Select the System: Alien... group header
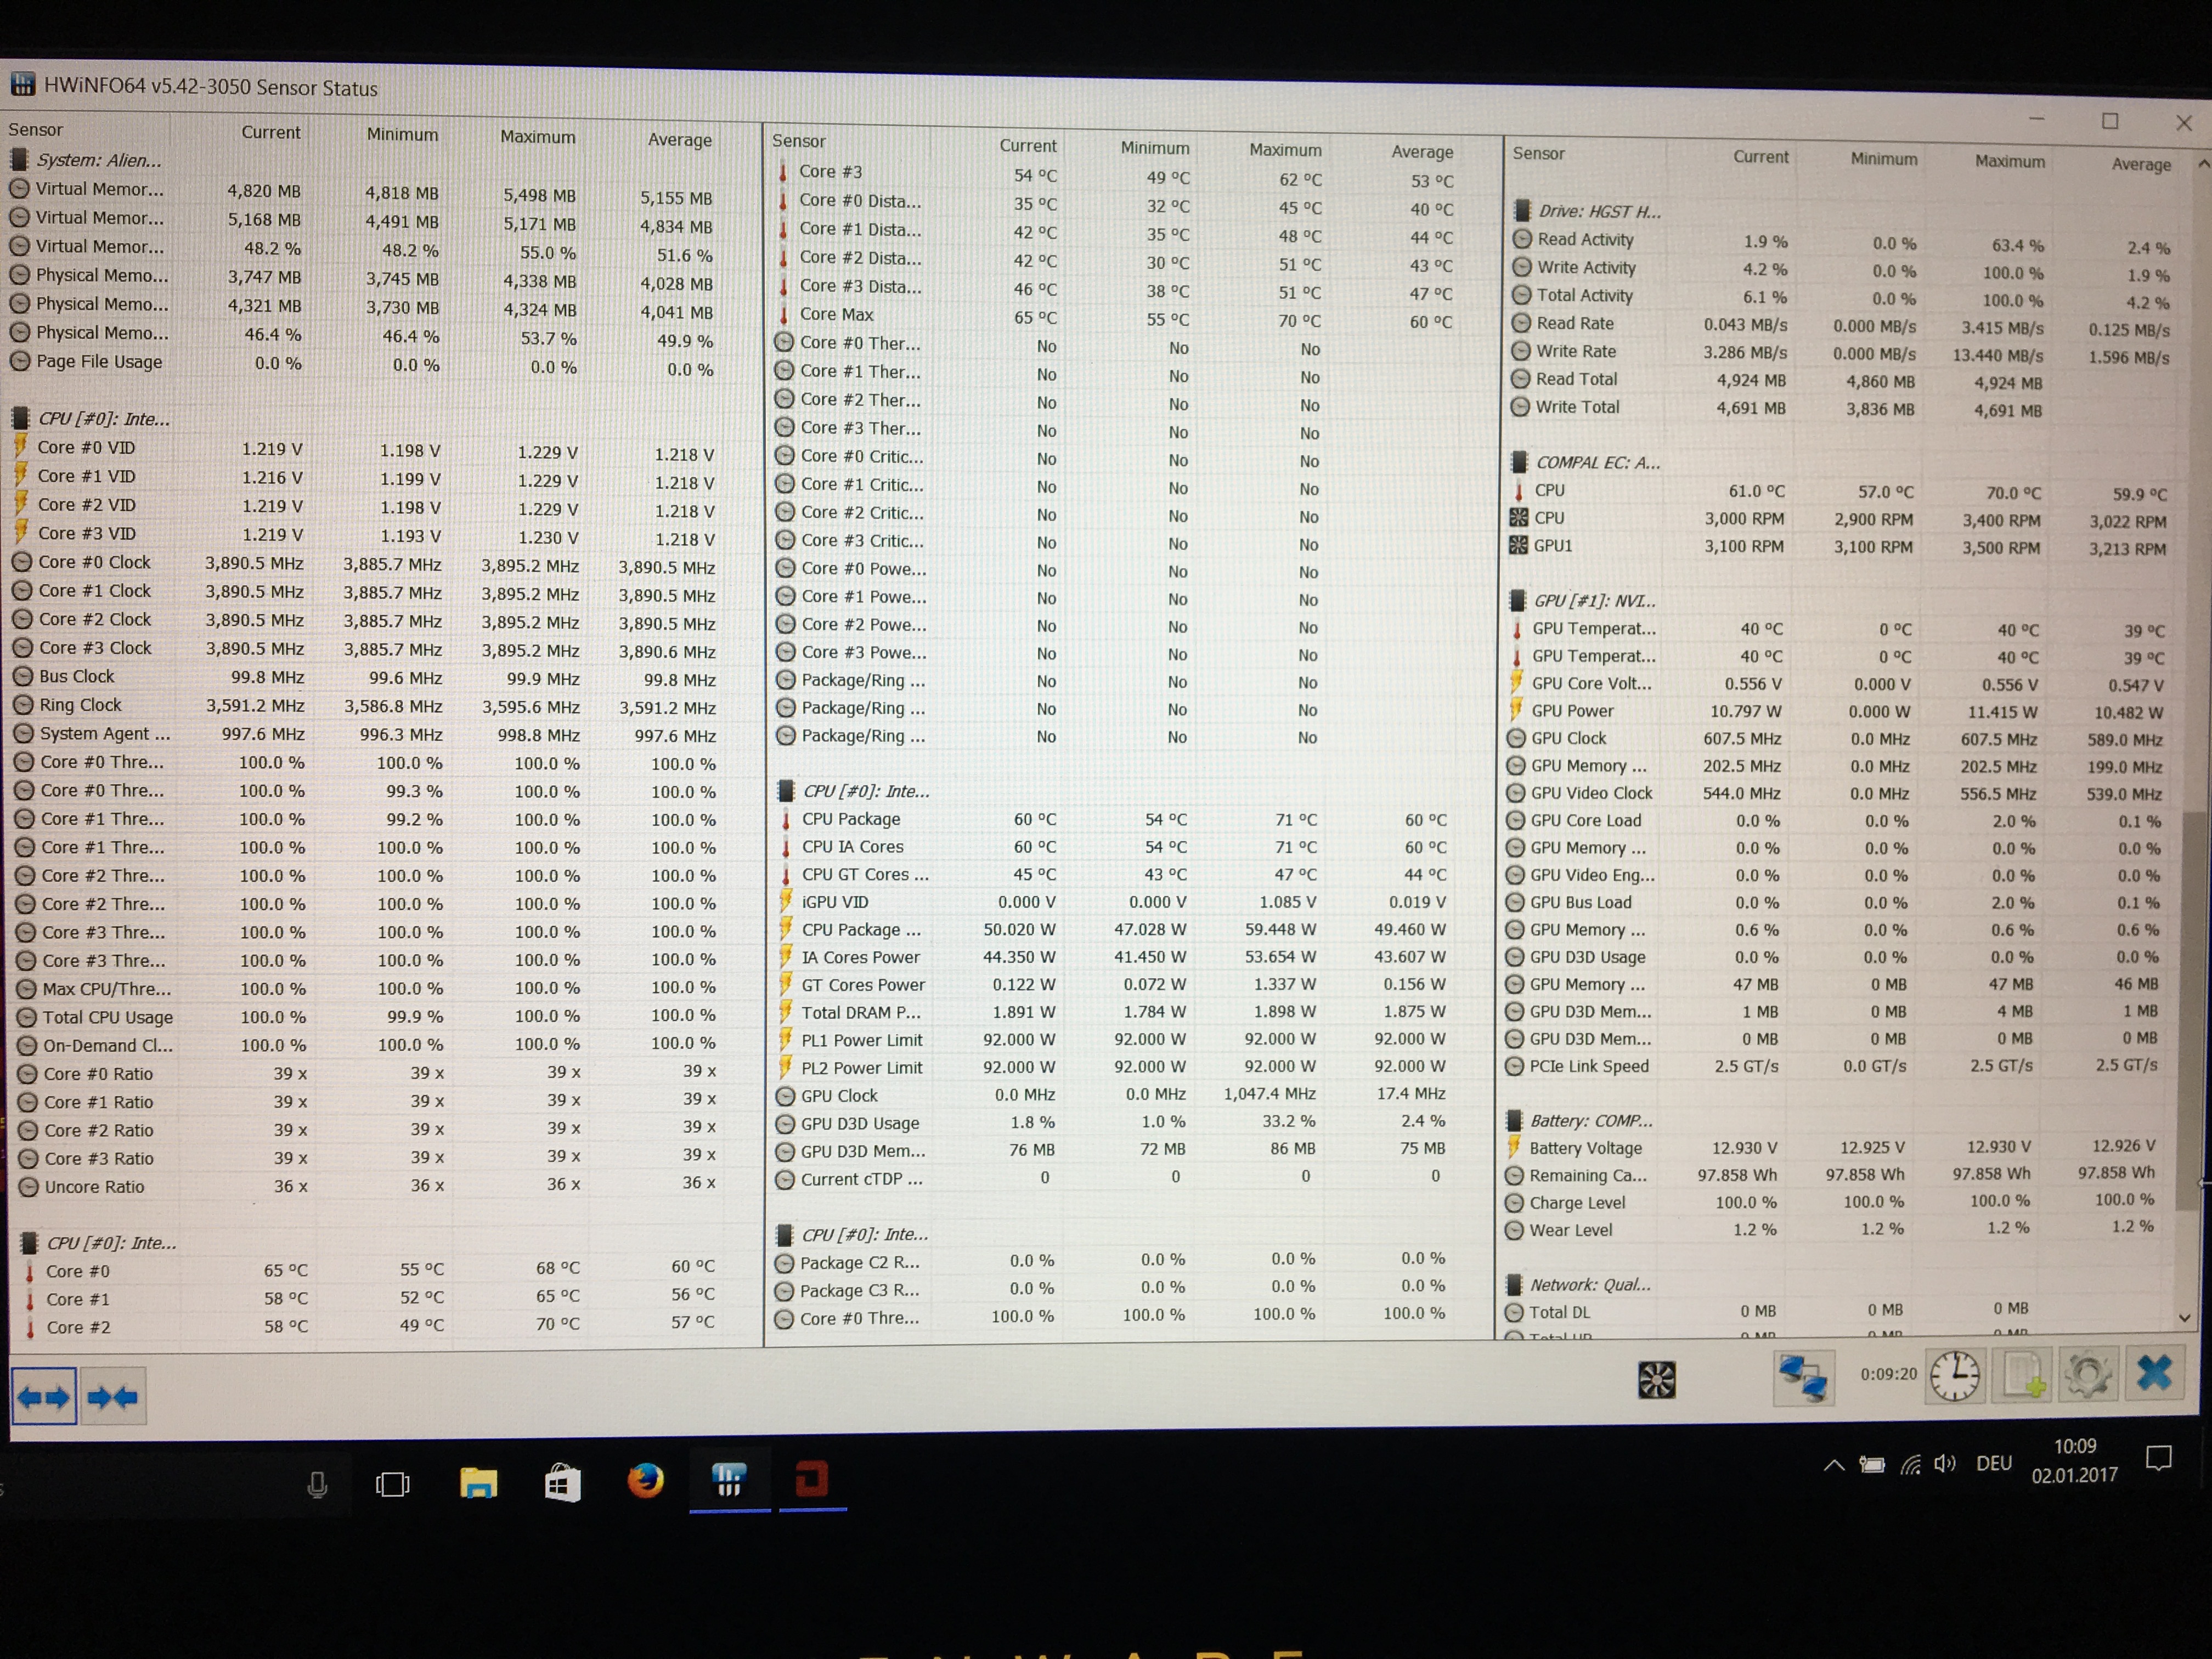Screen dimensions: 2212x1659 click(x=98, y=160)
